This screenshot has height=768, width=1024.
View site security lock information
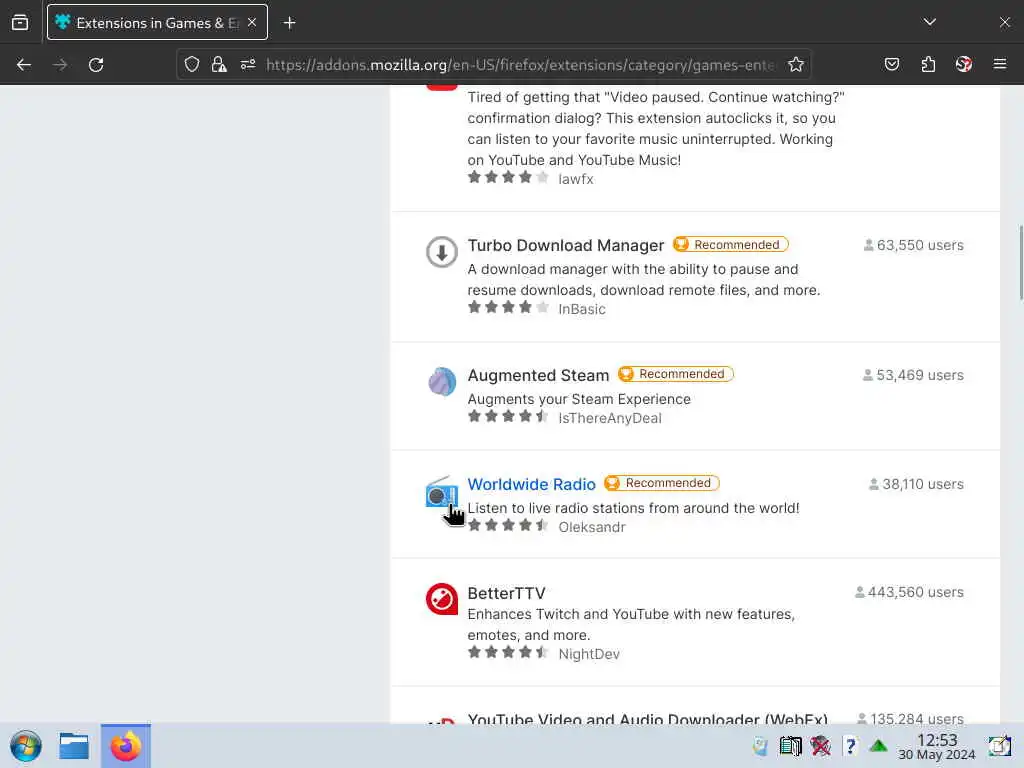click(x=219, y=64)
